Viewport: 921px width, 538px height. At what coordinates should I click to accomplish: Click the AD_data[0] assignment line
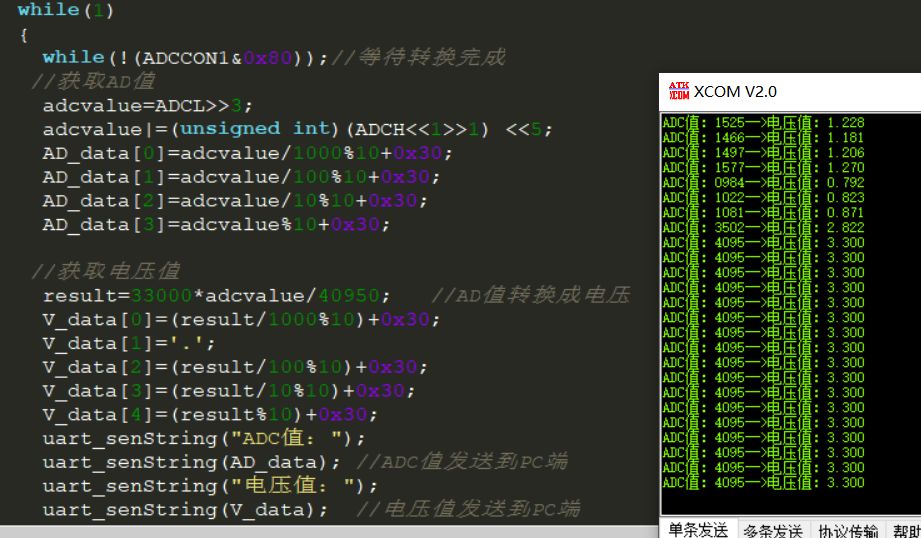click(247, 153)
